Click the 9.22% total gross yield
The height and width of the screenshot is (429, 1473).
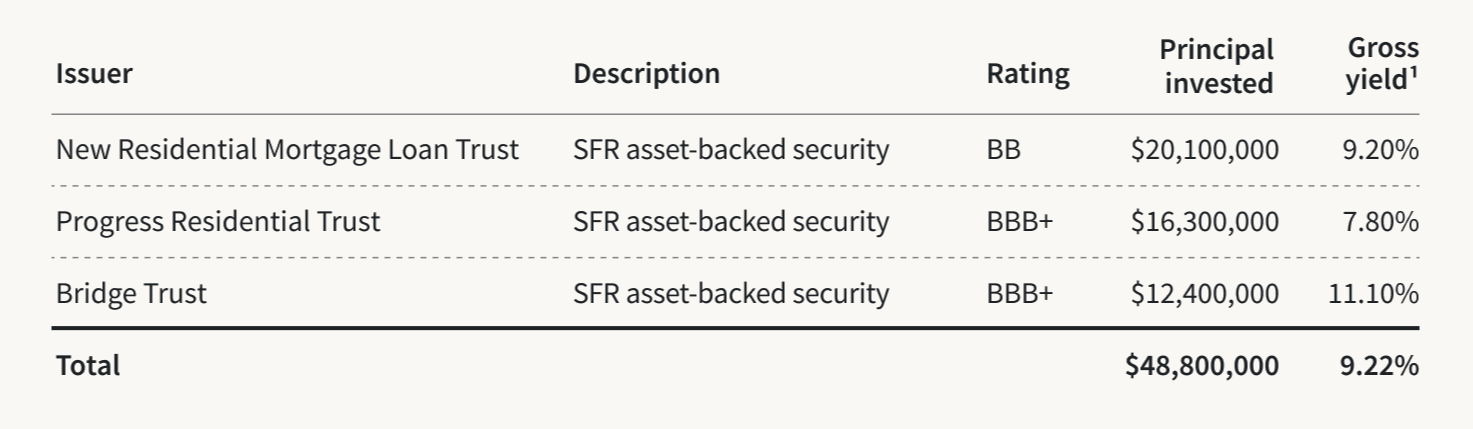coord(1379,366)
